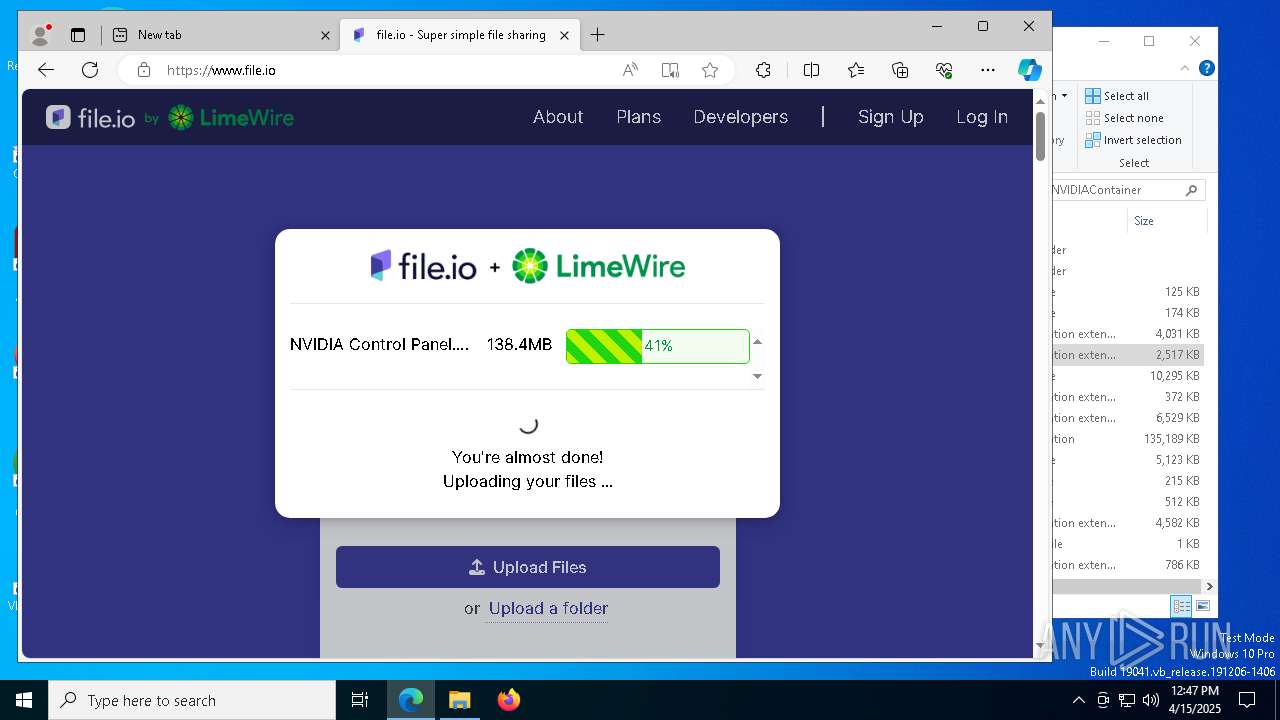1280x720 pixels.
Task: Launch Firefox from taskbar
Action: [509, 700]
